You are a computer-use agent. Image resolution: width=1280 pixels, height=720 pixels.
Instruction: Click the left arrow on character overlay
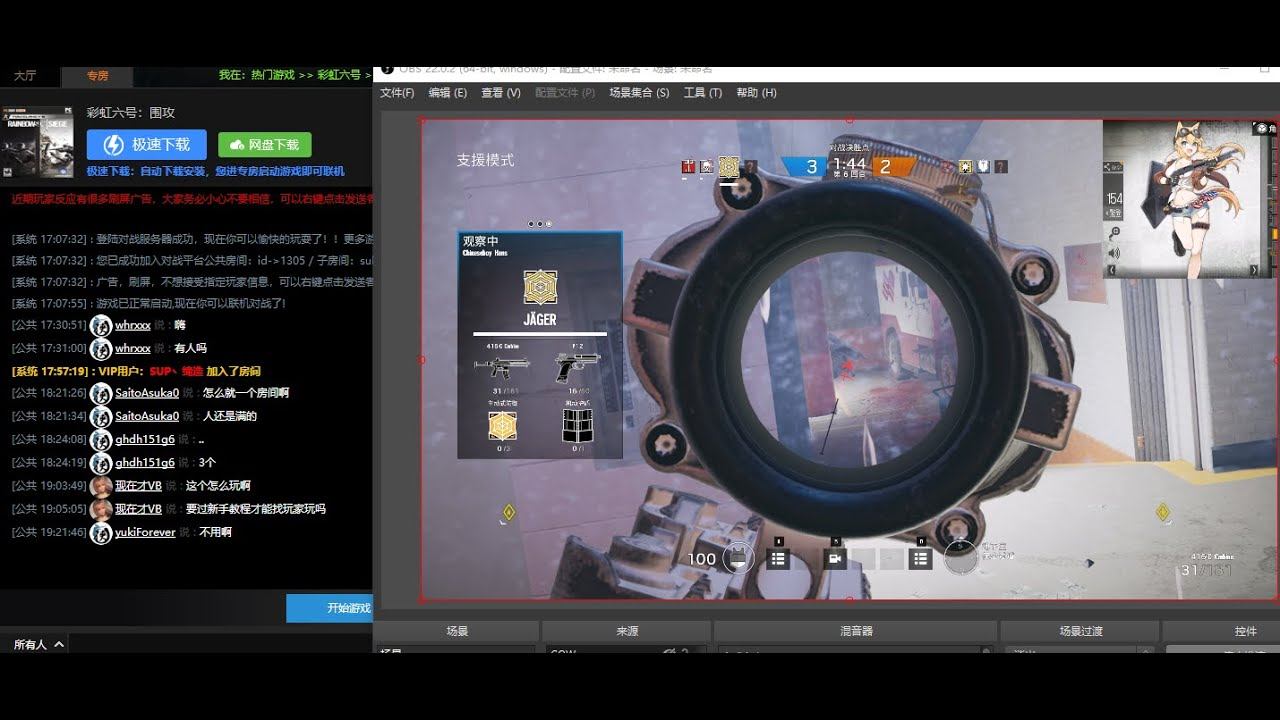pos(1111,270)
